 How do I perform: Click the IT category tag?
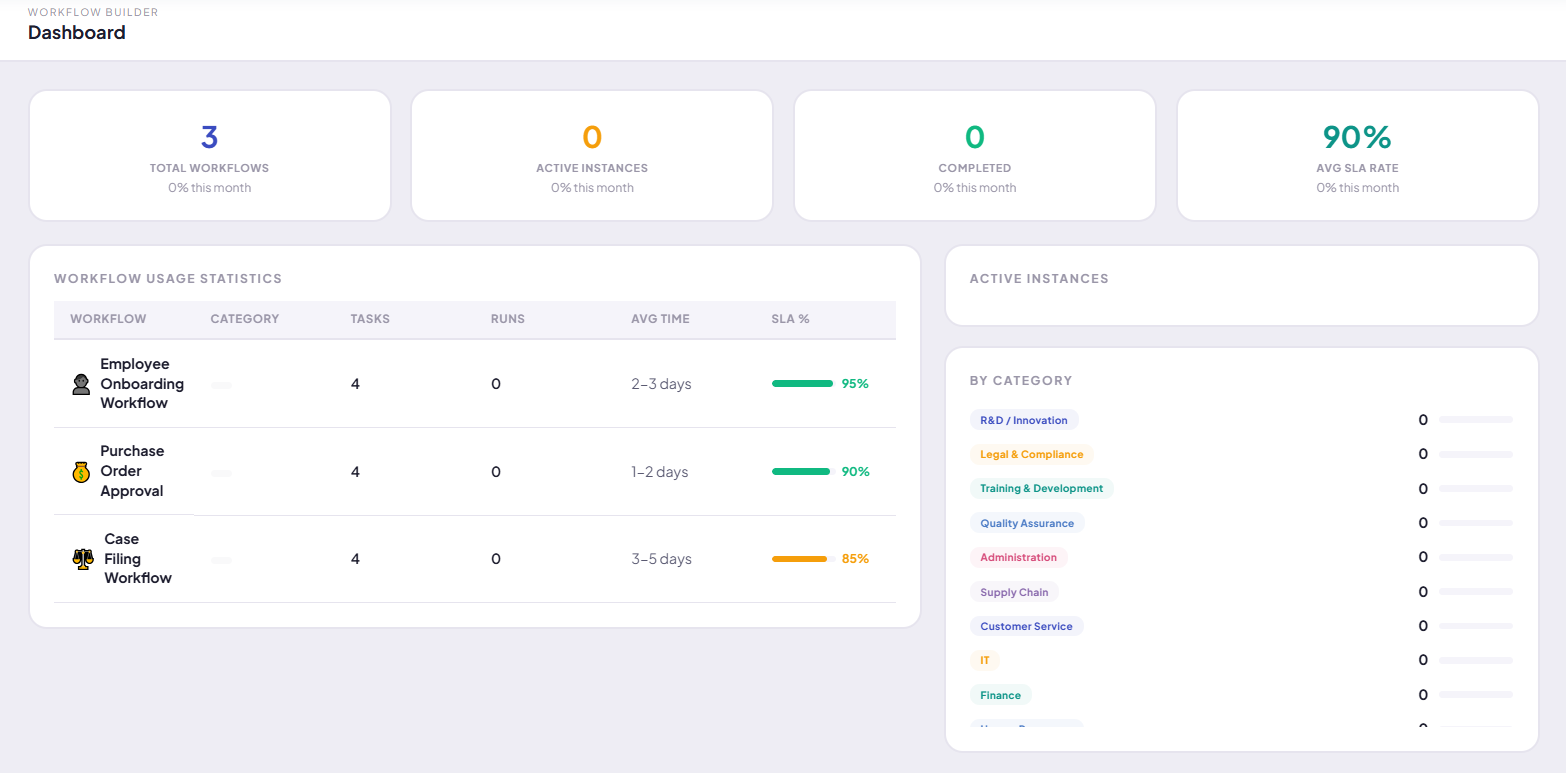(985, 660)
